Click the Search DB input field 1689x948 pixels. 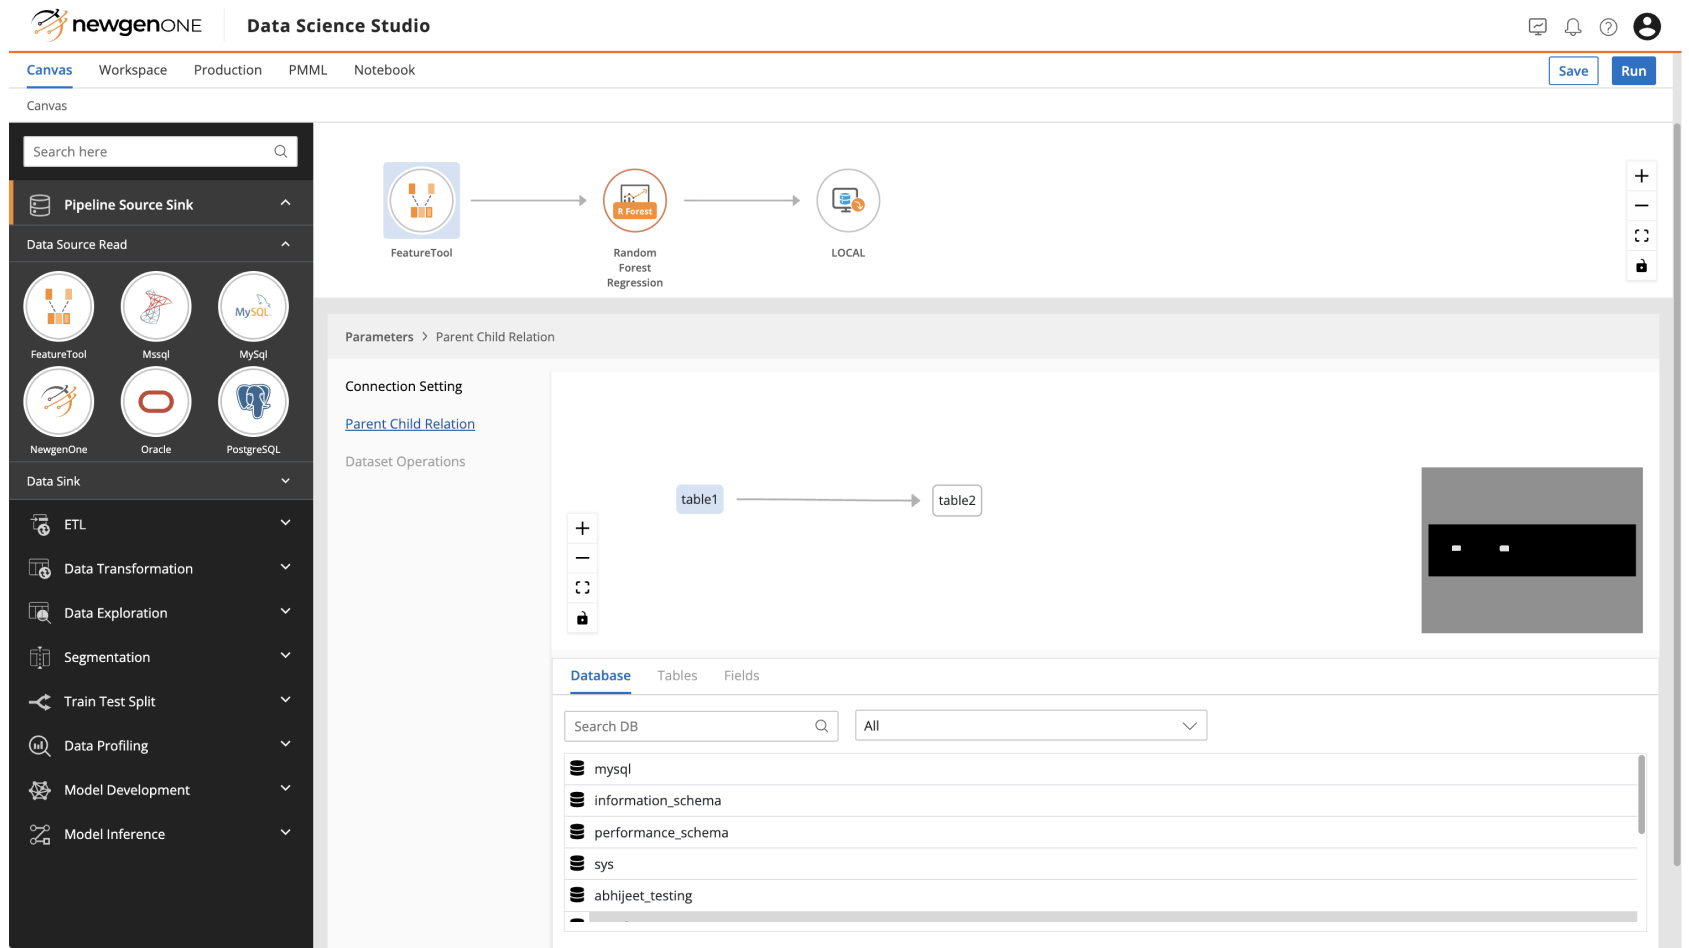tap(690, 726)
